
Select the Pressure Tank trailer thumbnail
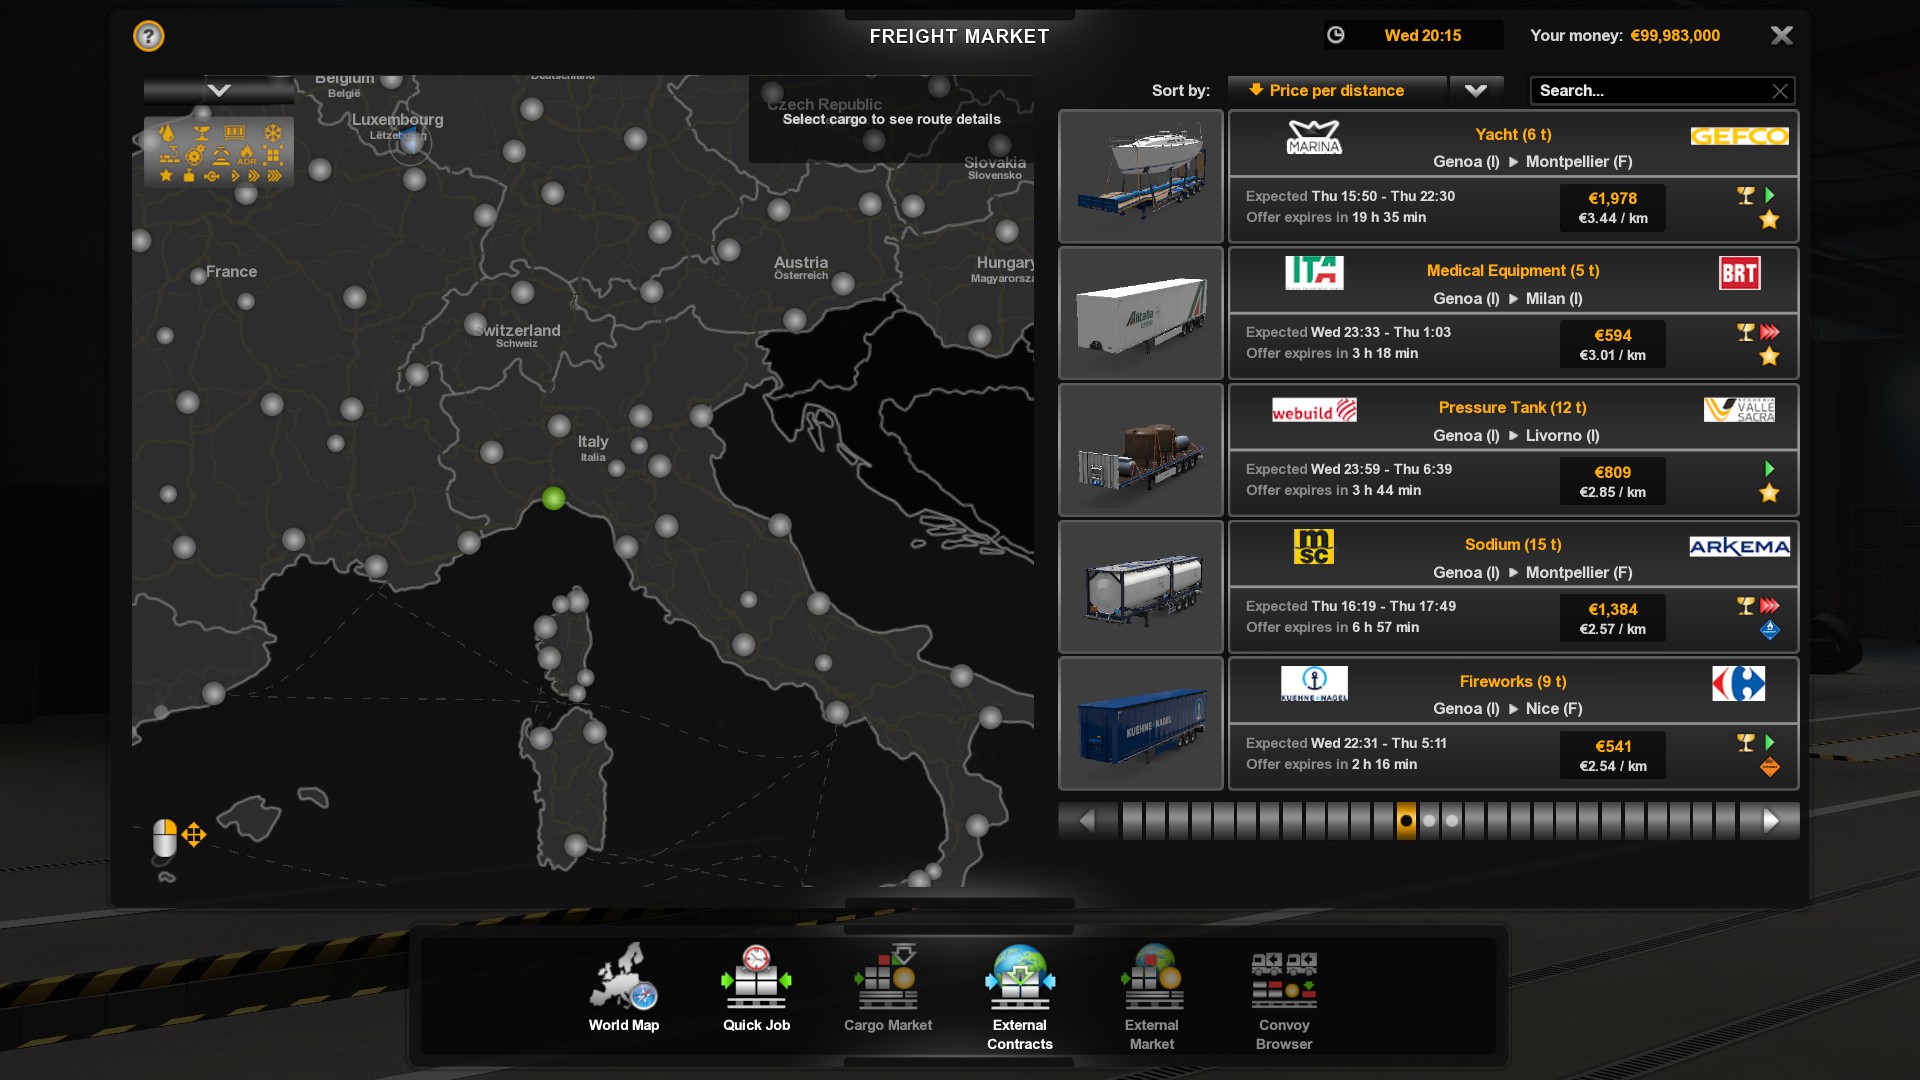click(1141, 450)
